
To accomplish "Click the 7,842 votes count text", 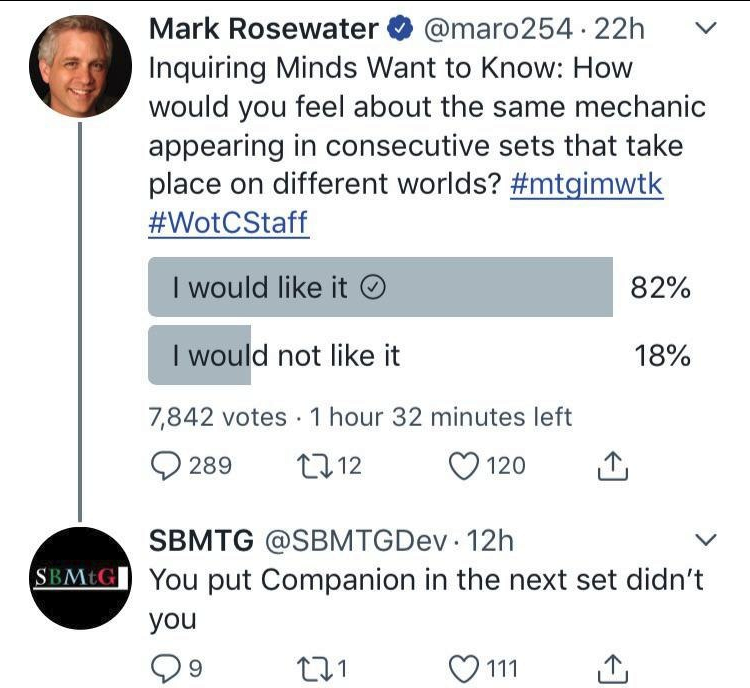I will (217, 416).
